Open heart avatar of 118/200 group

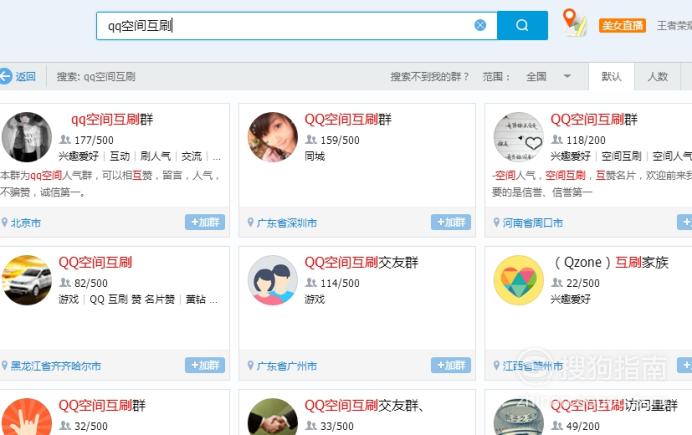click(x=519, y=137)
